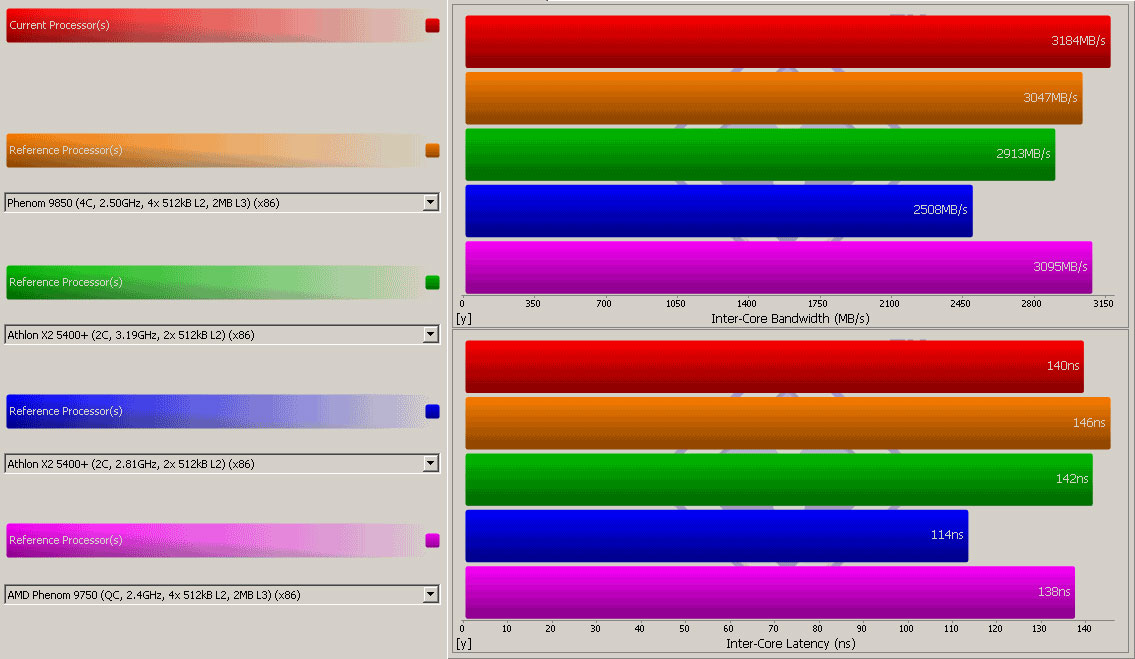
Task: Click the 140 tick on latency axis
Action: (1084, 629)
